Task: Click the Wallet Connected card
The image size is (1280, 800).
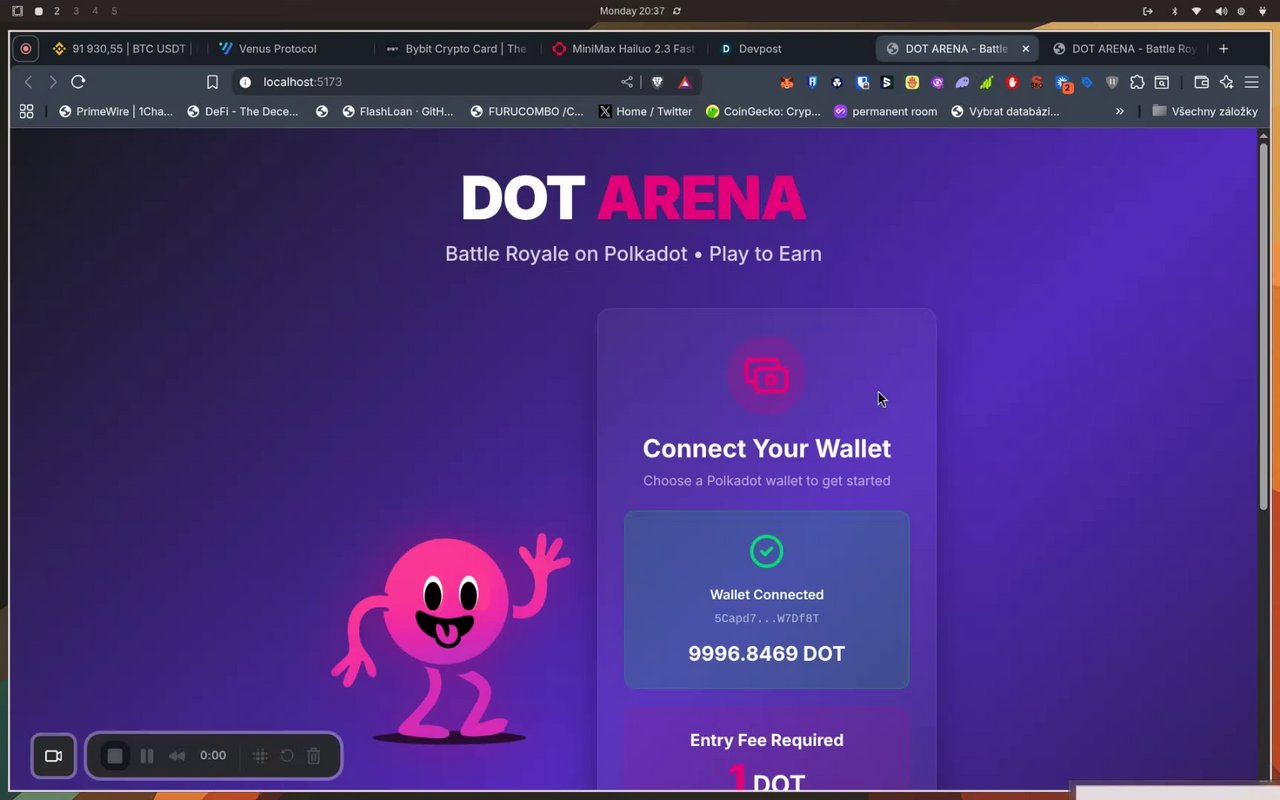Action: click(x=767, y=600)
